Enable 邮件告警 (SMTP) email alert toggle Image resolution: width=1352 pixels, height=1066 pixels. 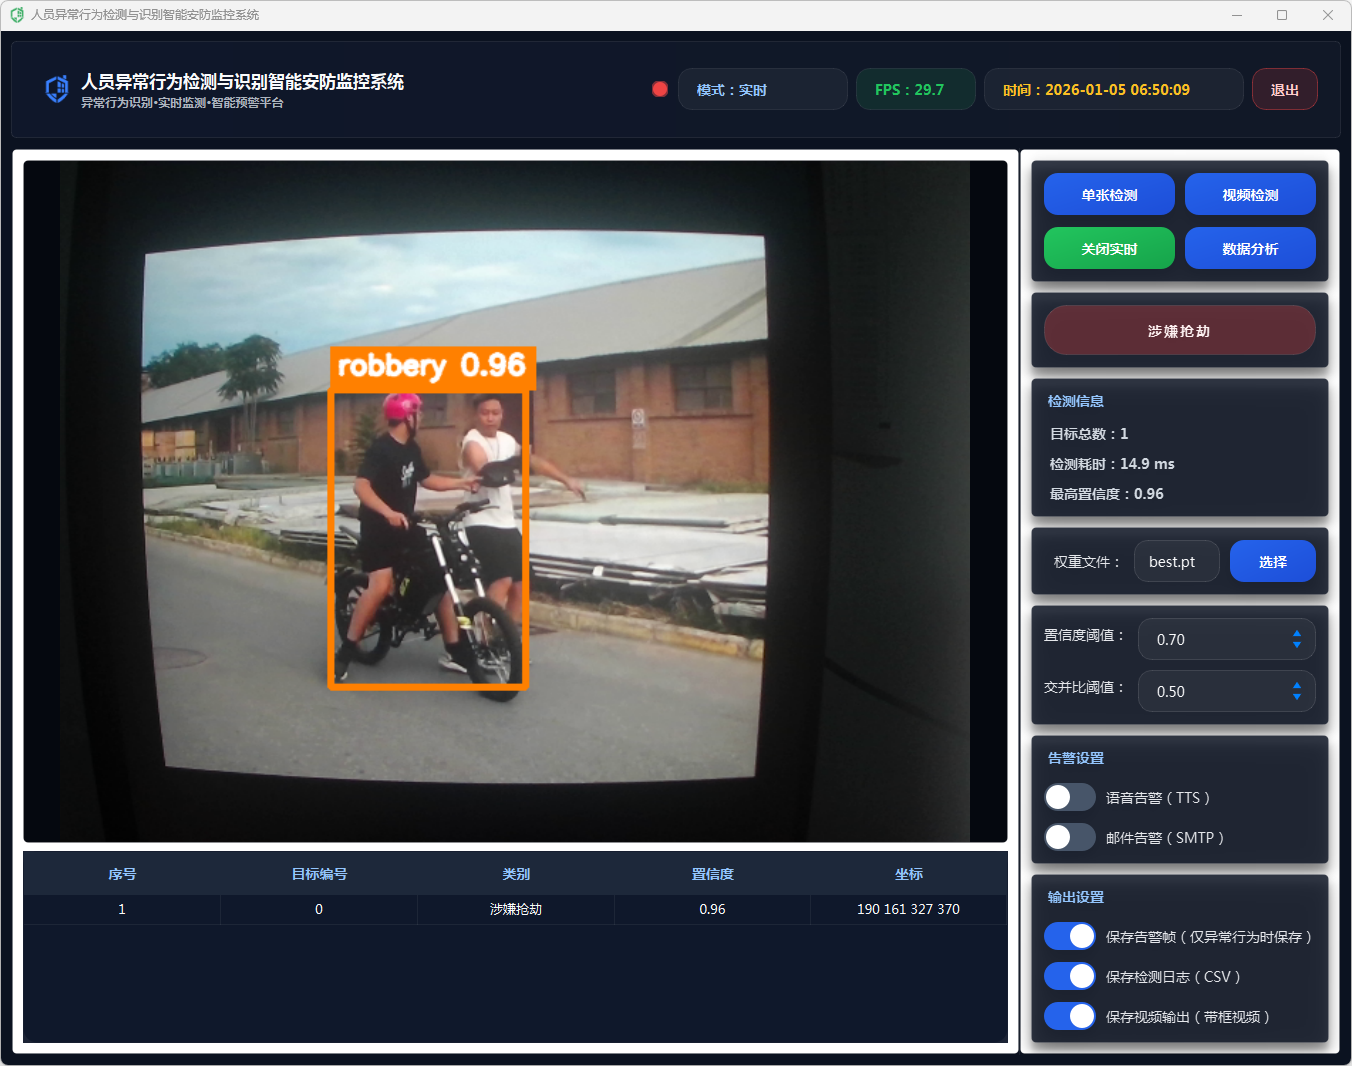1070,837
